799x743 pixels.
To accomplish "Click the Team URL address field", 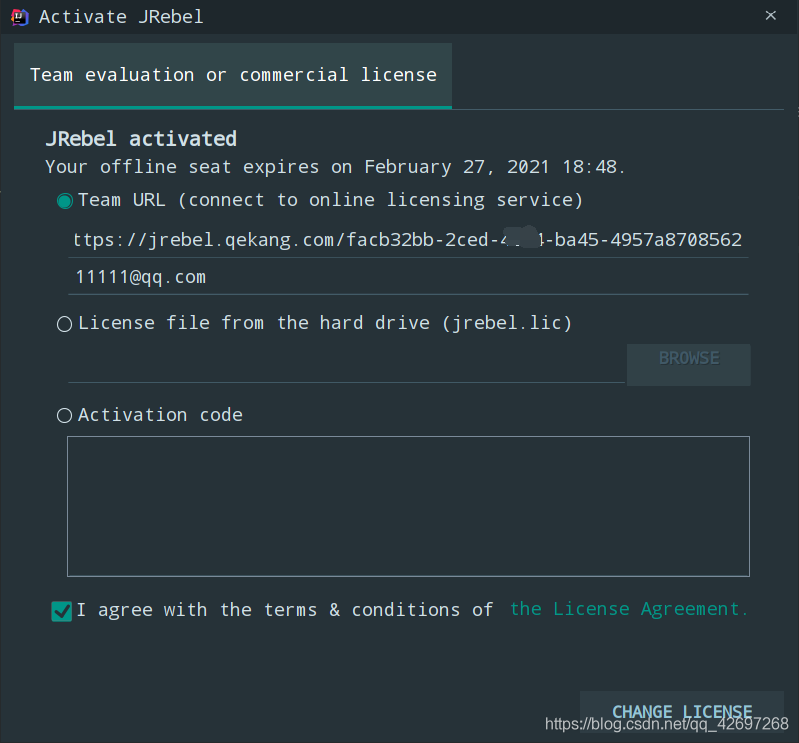I will pyautogui.click(x=408, y=240).
